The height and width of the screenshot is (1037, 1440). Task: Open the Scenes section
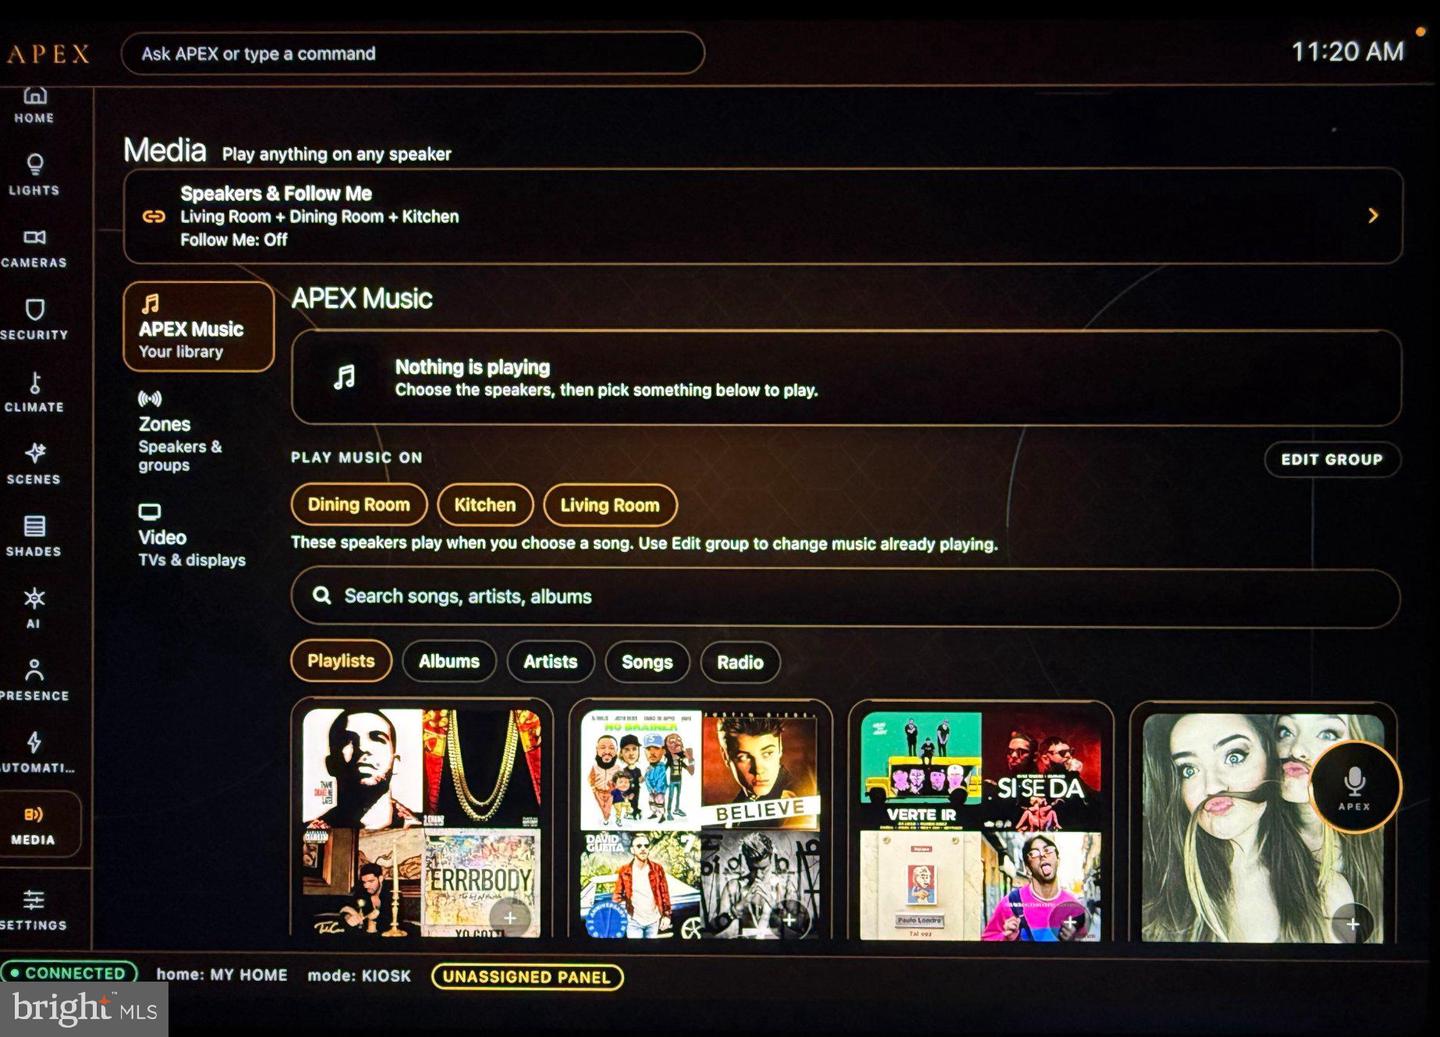tap(34, 464)
